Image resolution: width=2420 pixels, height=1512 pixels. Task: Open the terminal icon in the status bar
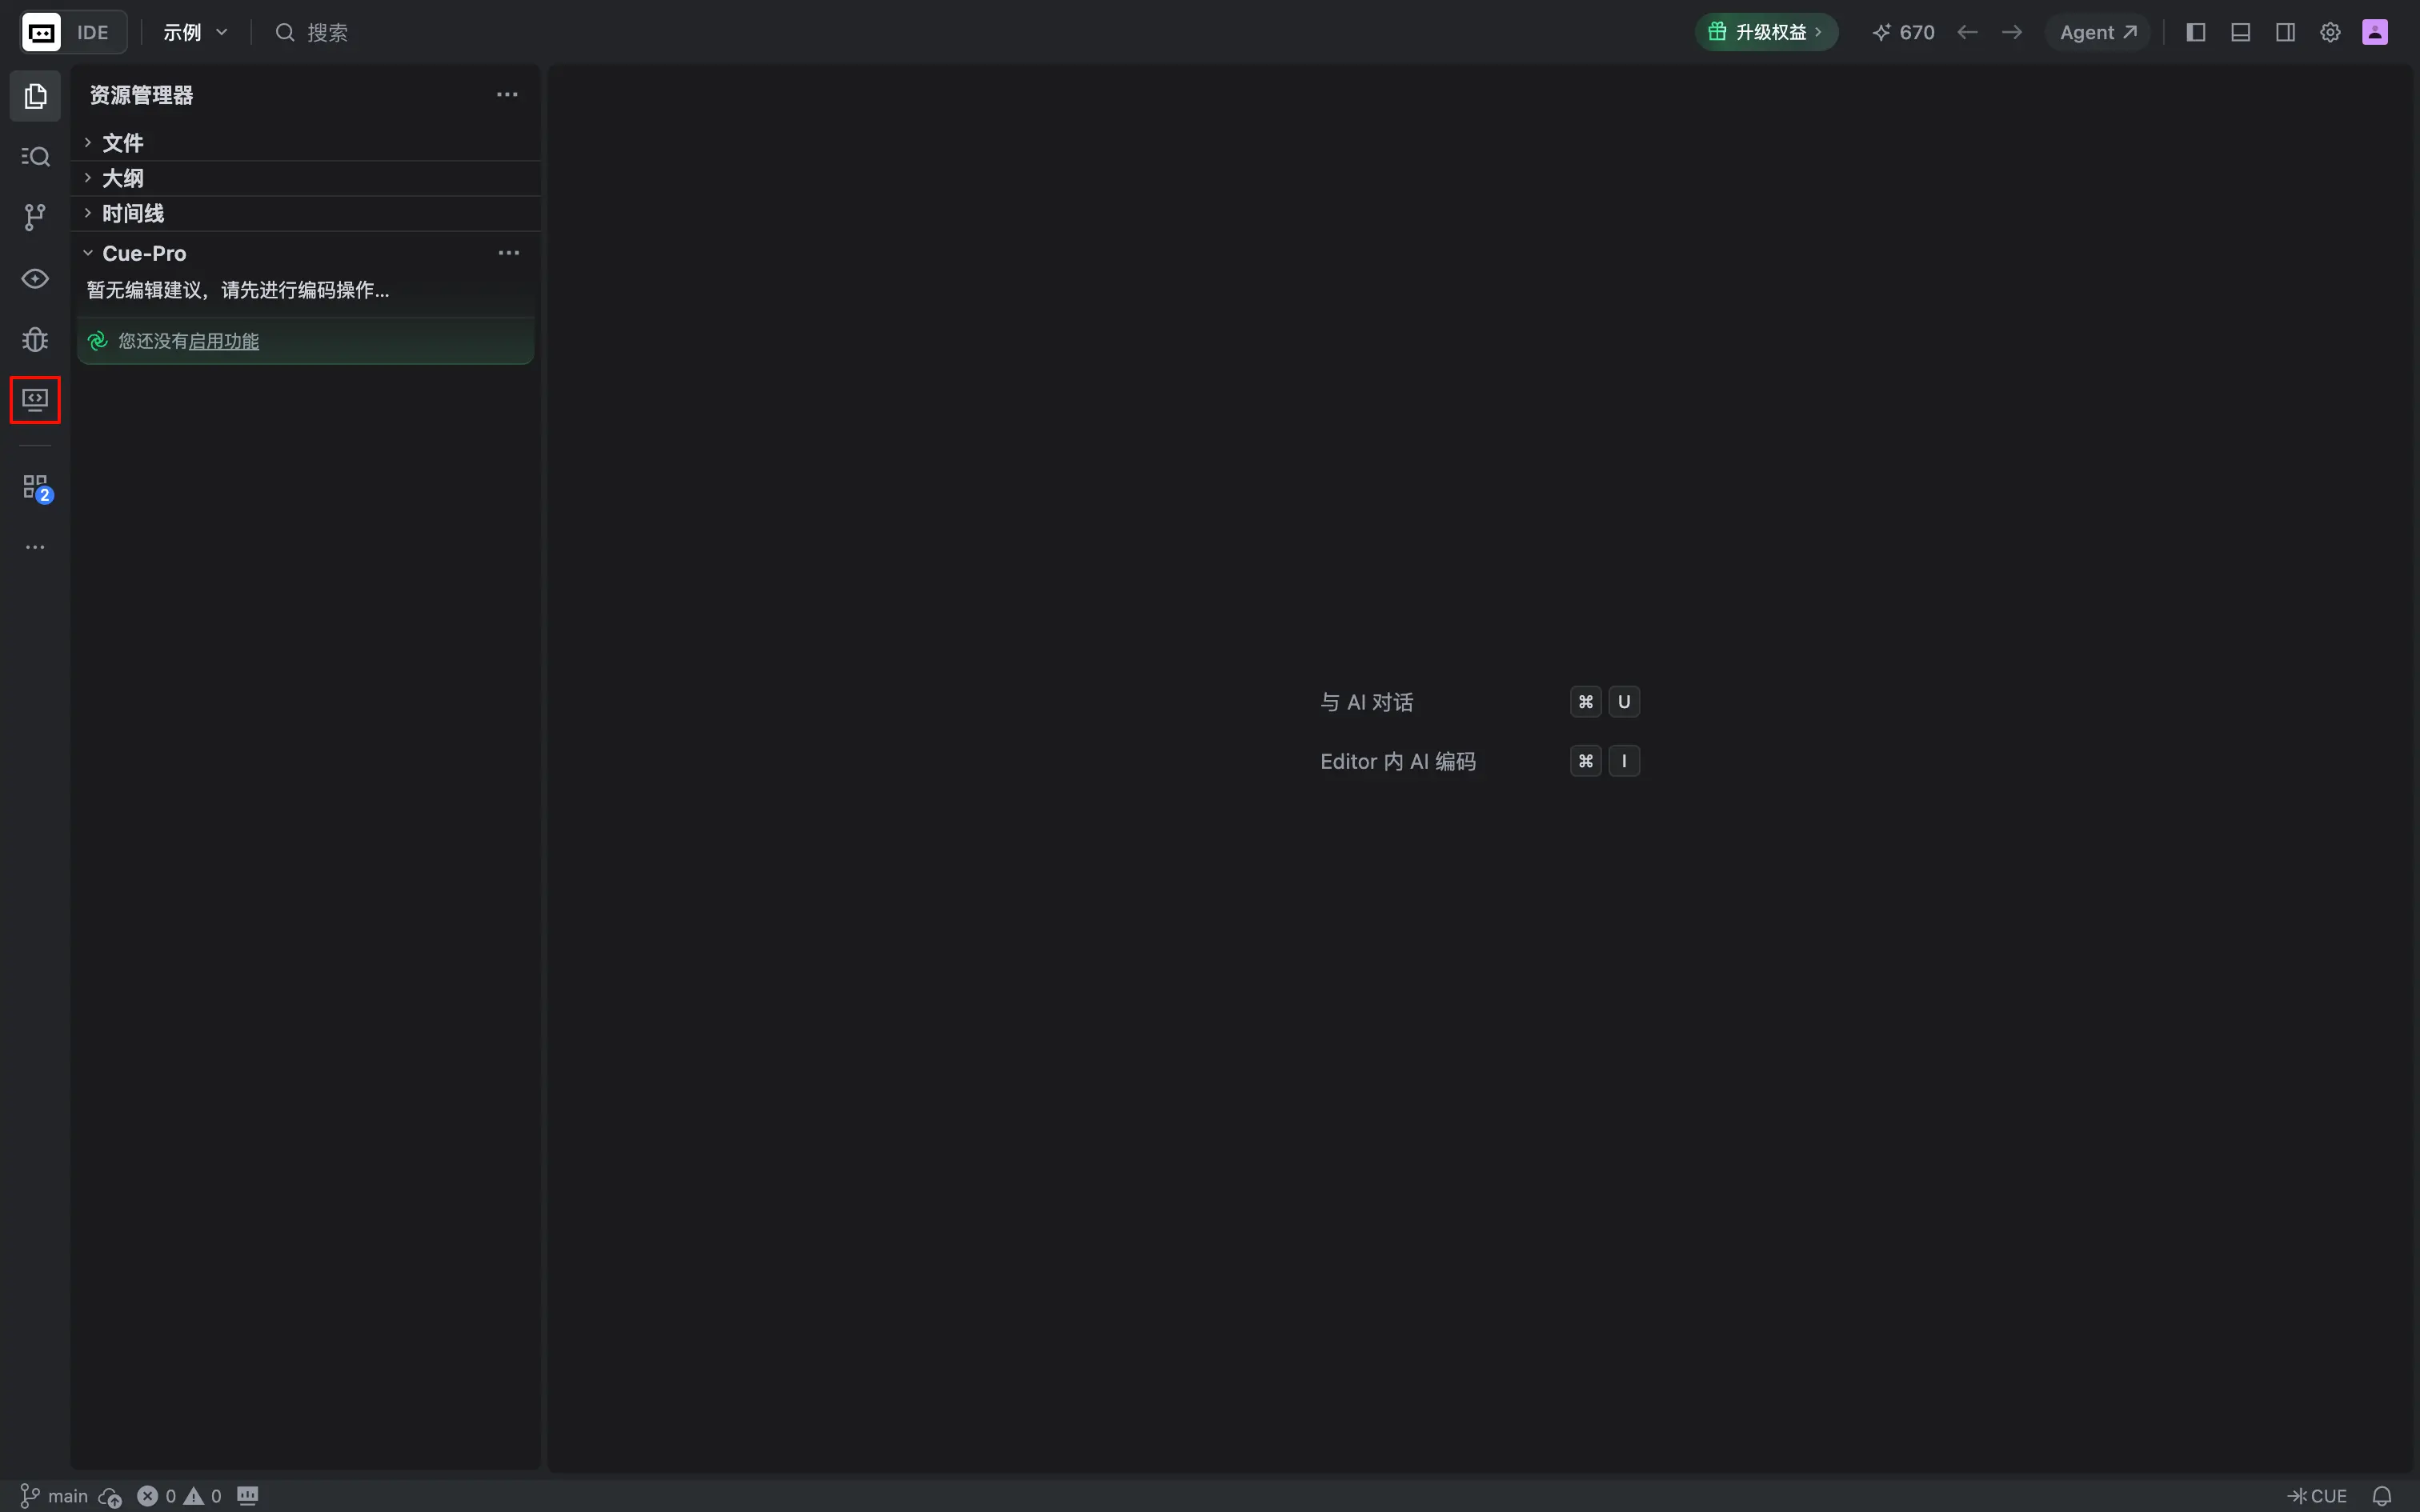tap(247, 1496)
